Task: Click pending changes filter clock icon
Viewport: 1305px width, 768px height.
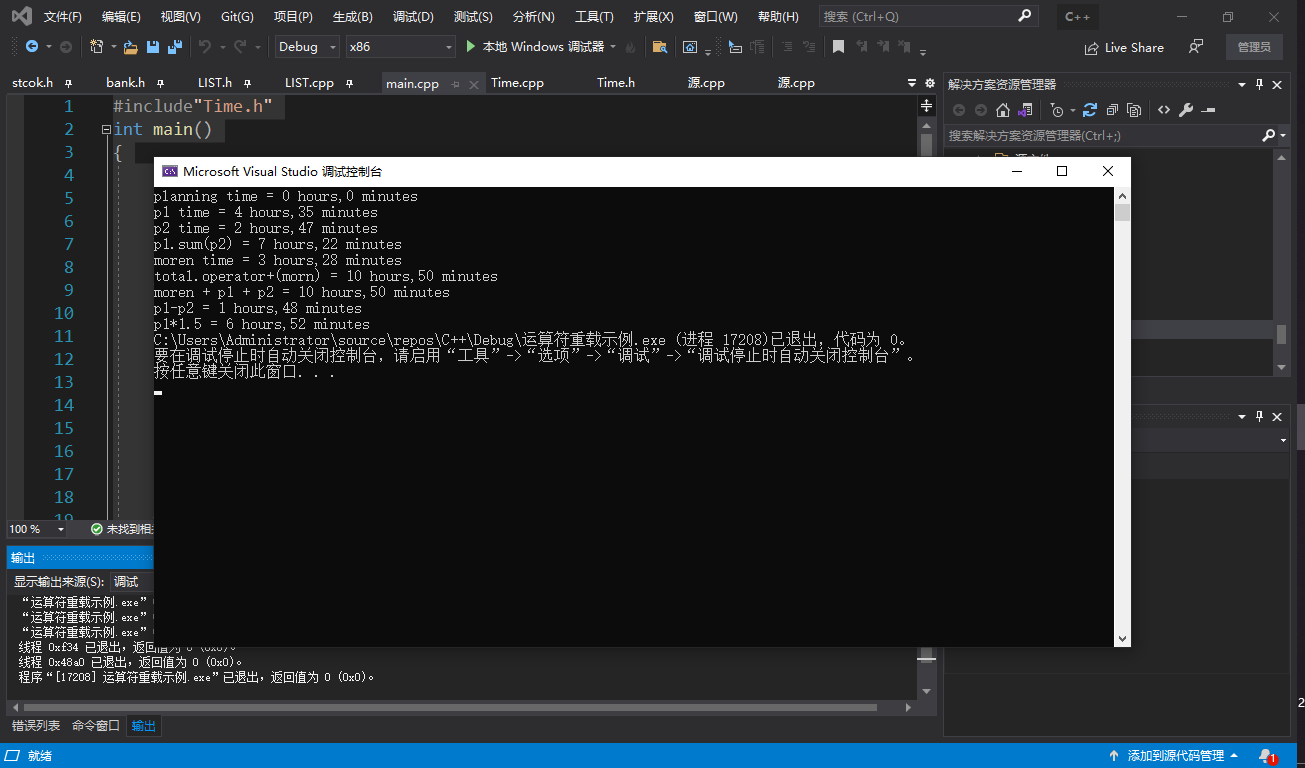Action: pos(1057,110)
